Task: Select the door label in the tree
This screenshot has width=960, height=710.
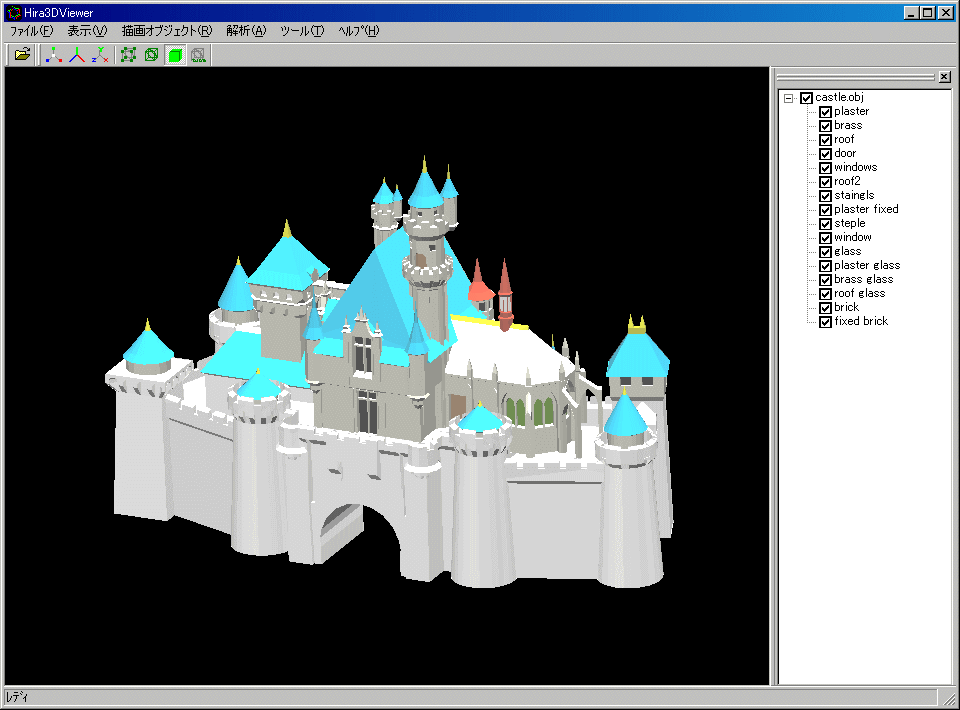Action: tap(845, 153)
